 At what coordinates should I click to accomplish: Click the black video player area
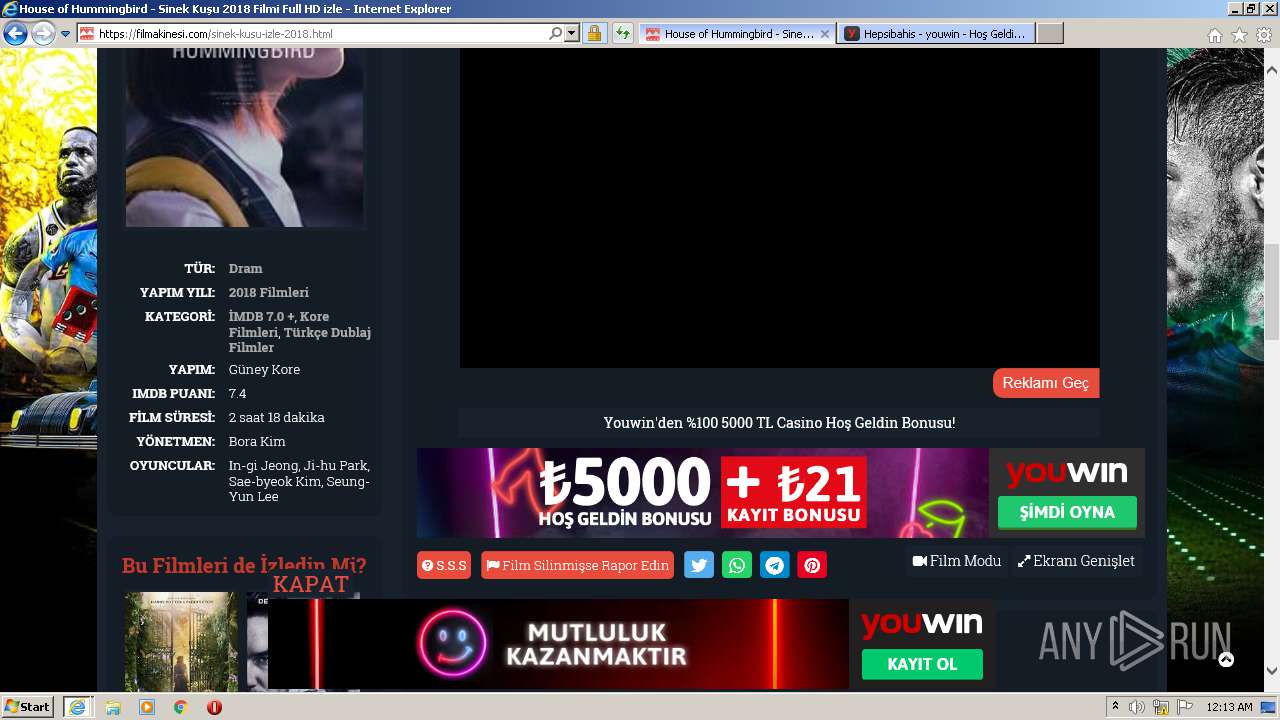(779, 208)
